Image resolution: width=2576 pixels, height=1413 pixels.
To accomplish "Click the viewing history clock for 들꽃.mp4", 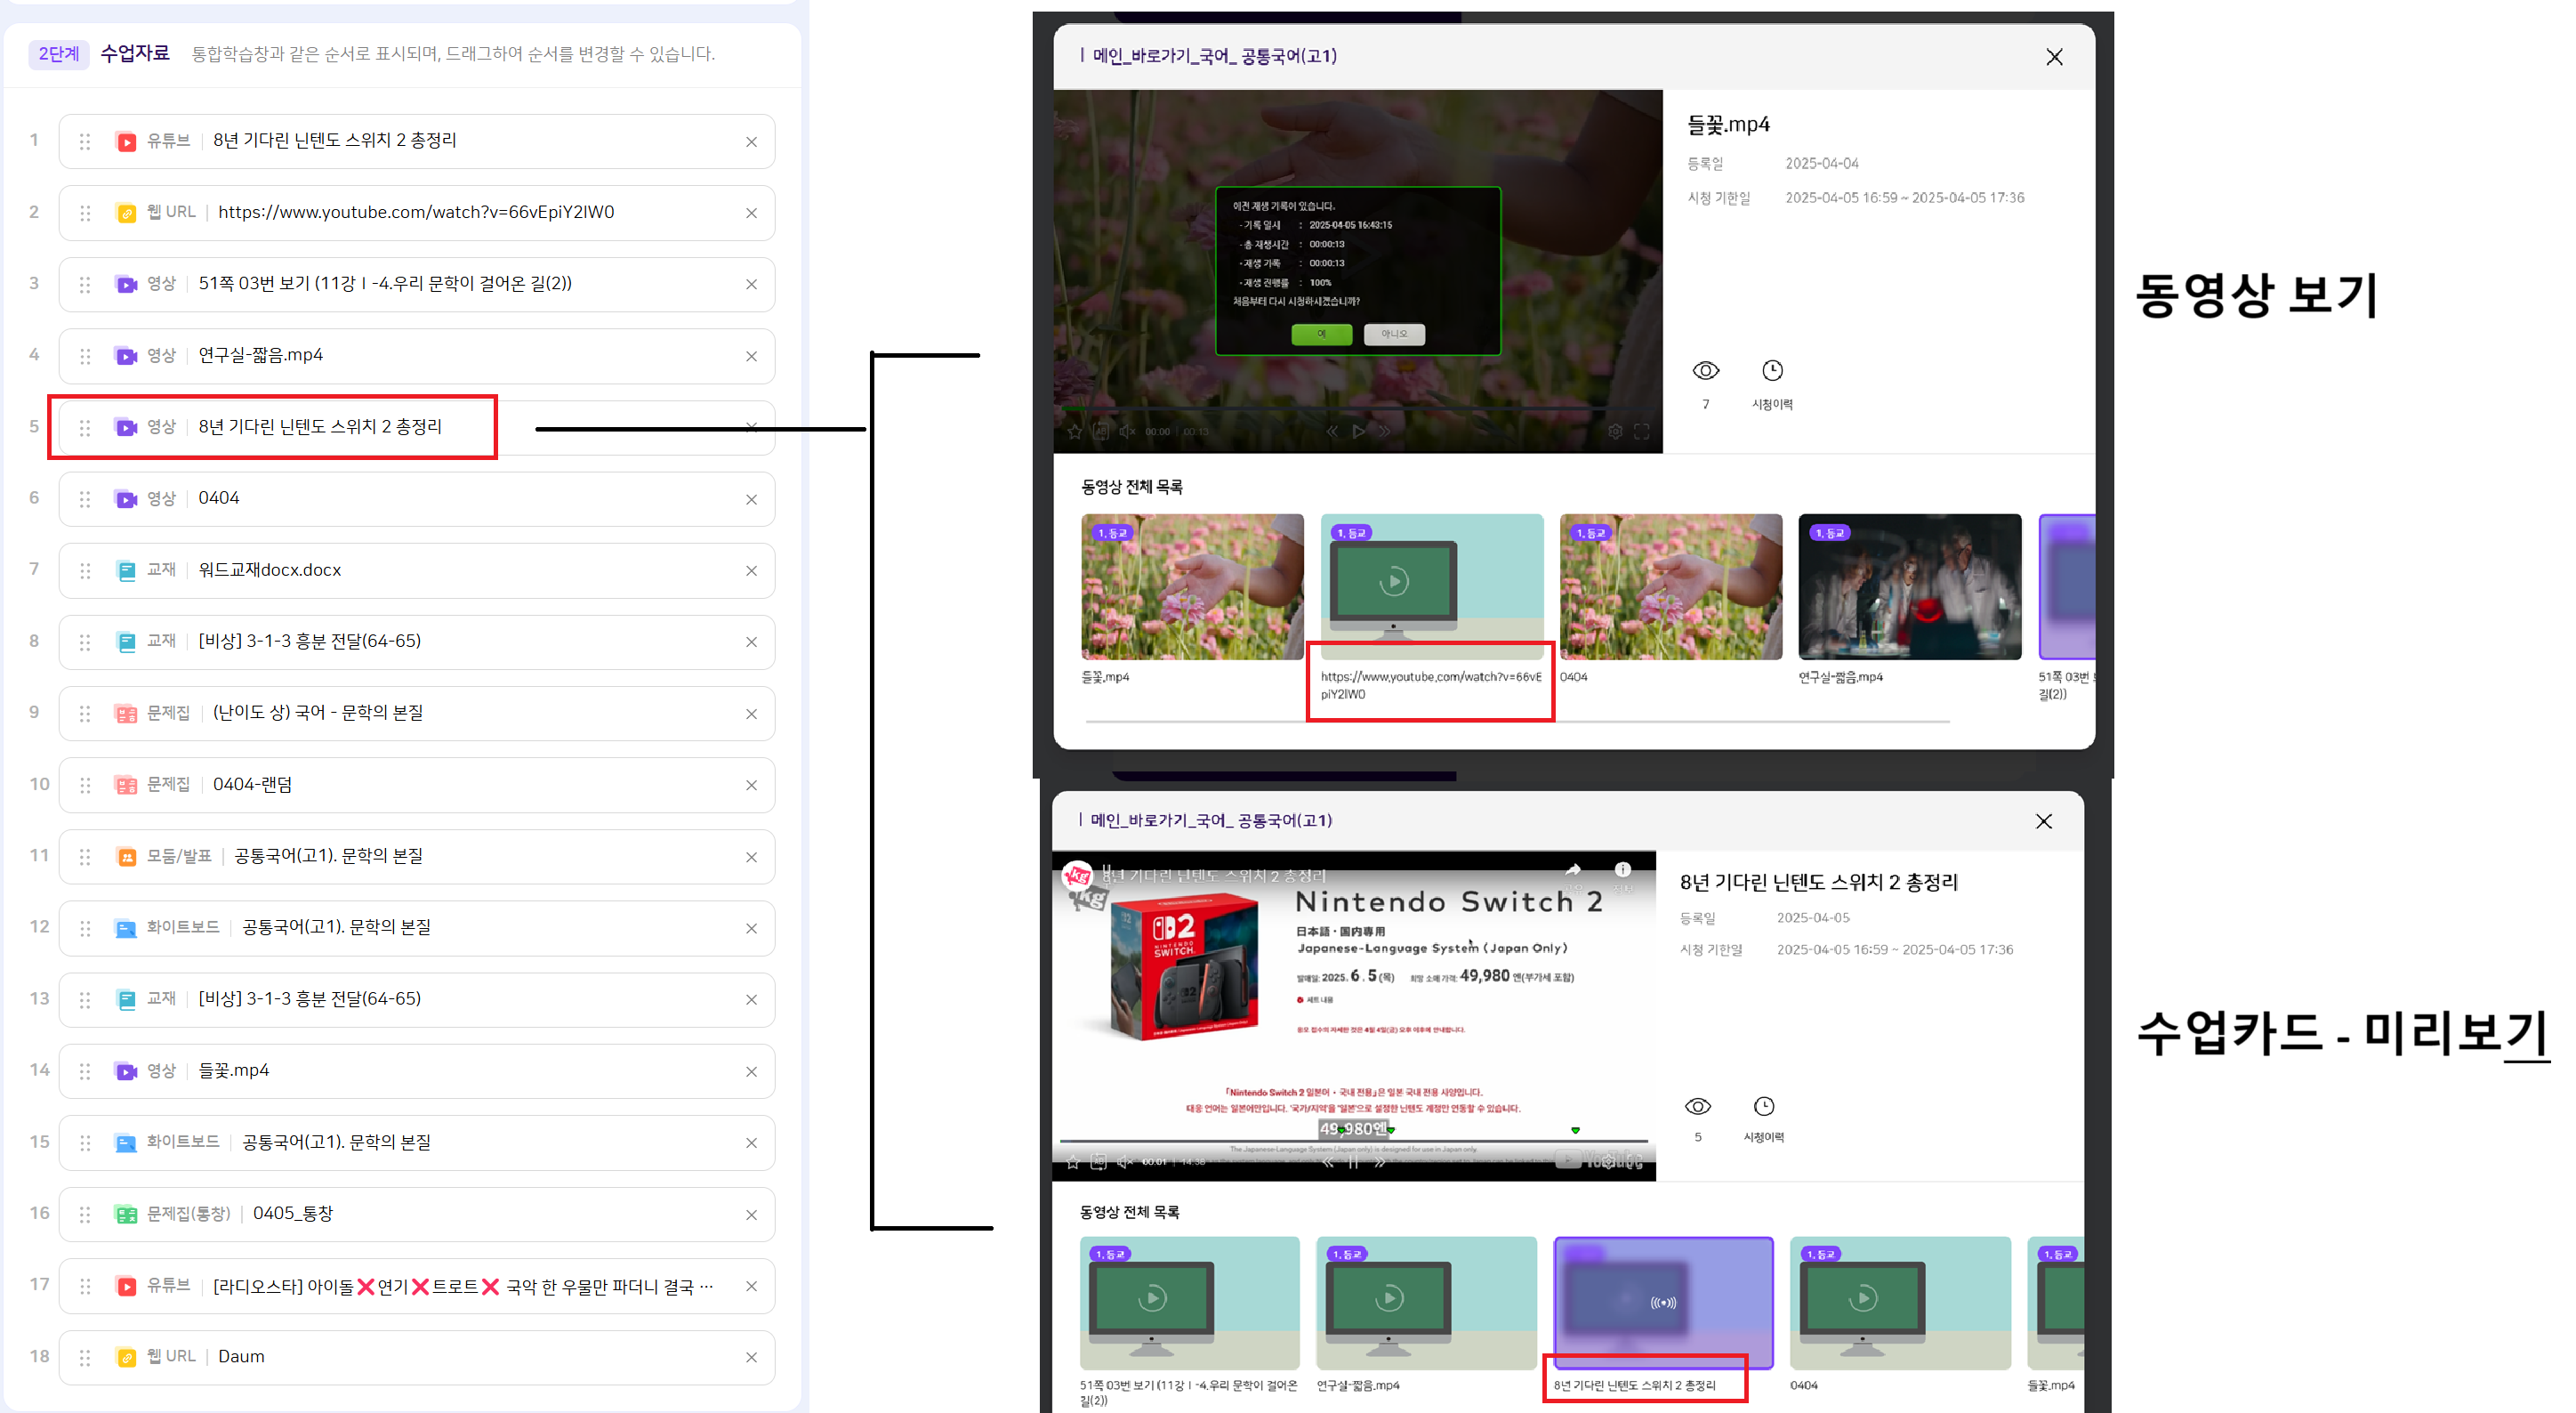I will (1772, 371).
